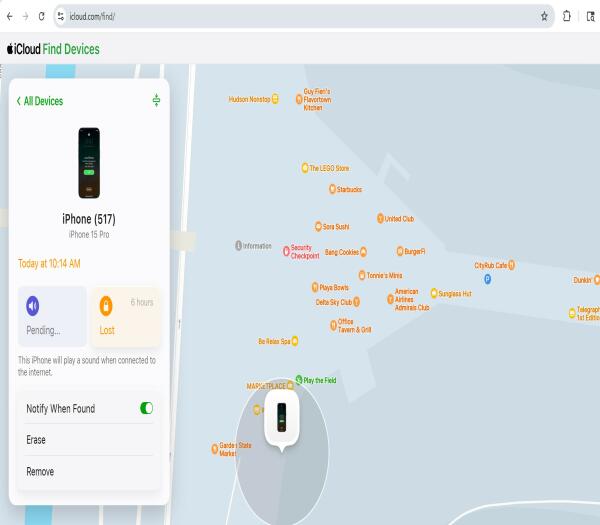
Task: Open the site information icon in the address bar
Action: click(x=60, y=16)
